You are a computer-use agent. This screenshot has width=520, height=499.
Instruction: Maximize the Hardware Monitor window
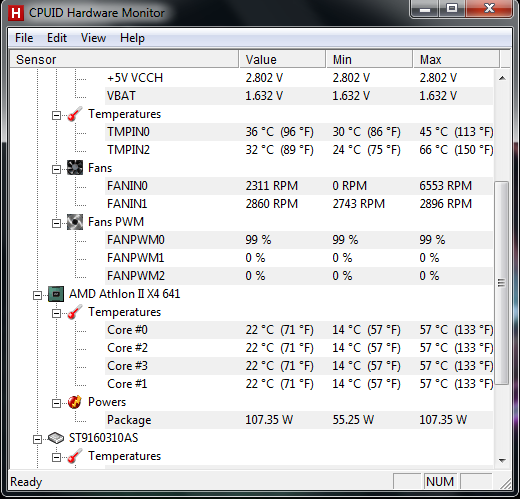pos(452,9)
